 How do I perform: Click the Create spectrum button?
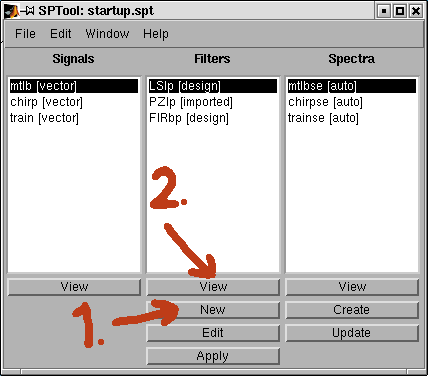[x=352, y=310]
